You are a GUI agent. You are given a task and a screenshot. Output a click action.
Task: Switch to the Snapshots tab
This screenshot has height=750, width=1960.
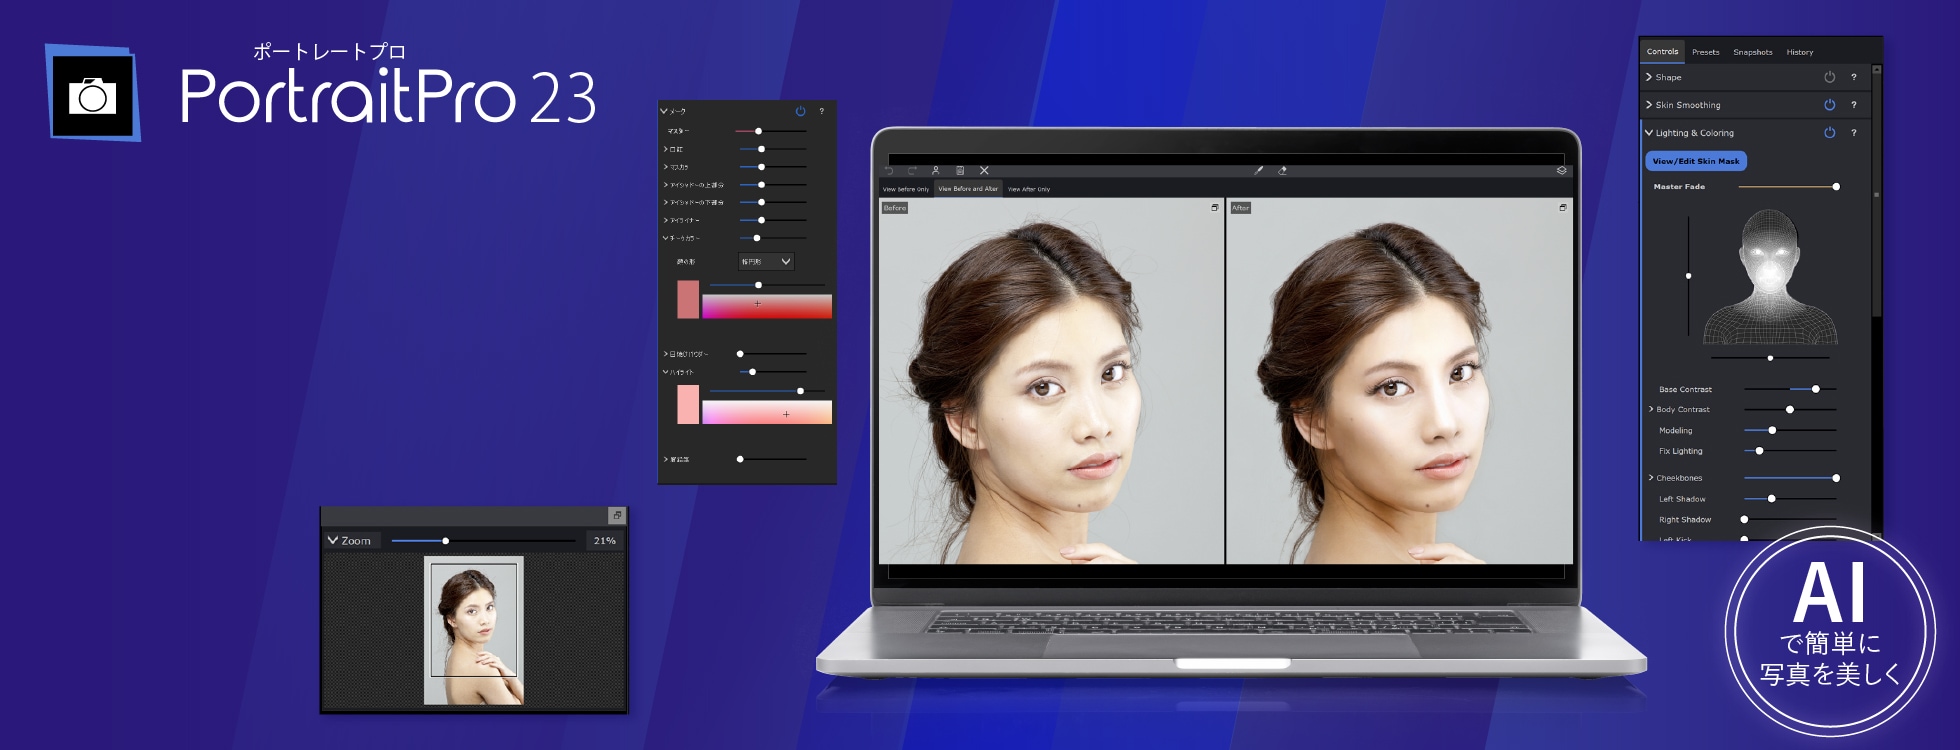coord(1753,52)
